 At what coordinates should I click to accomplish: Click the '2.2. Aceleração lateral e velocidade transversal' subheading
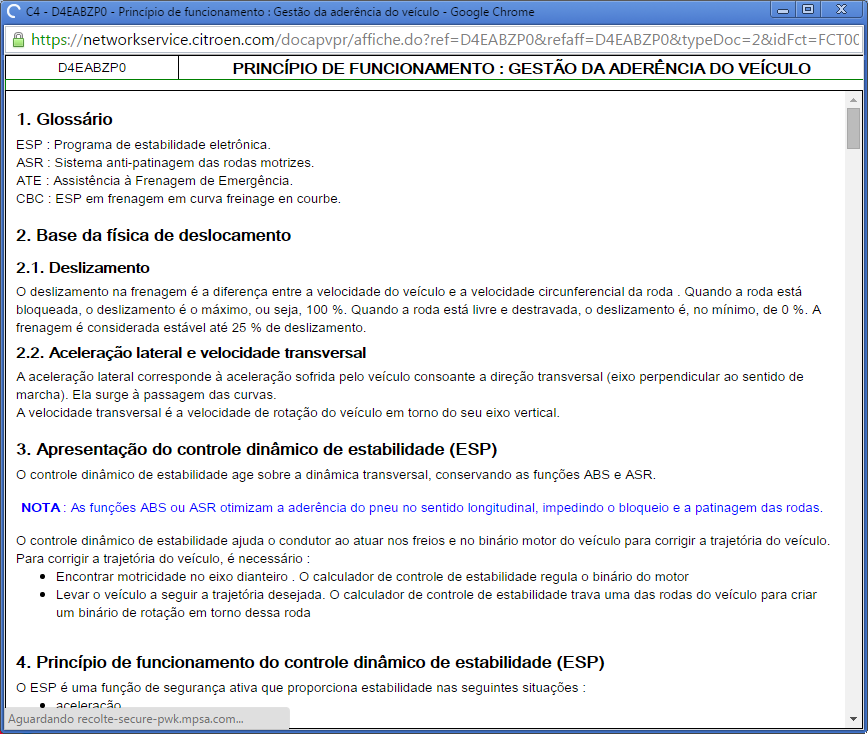pyautogui.click(x=191, y=353)
